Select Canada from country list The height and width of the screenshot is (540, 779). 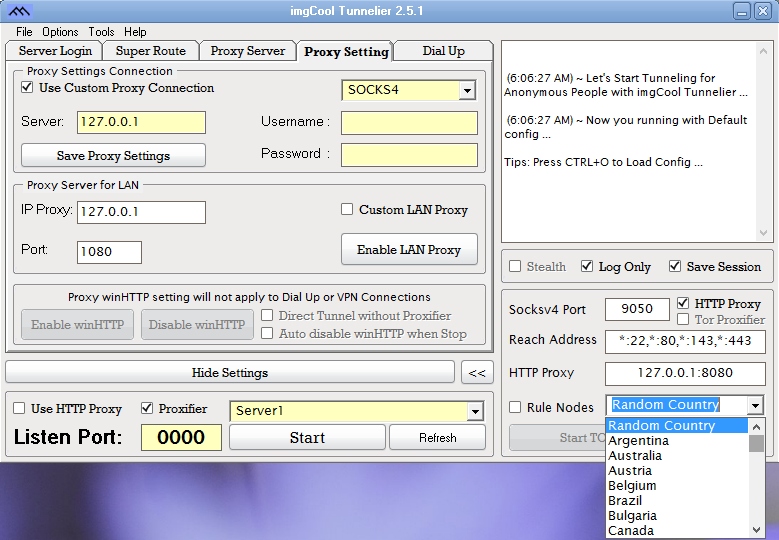tap(677, 531)
